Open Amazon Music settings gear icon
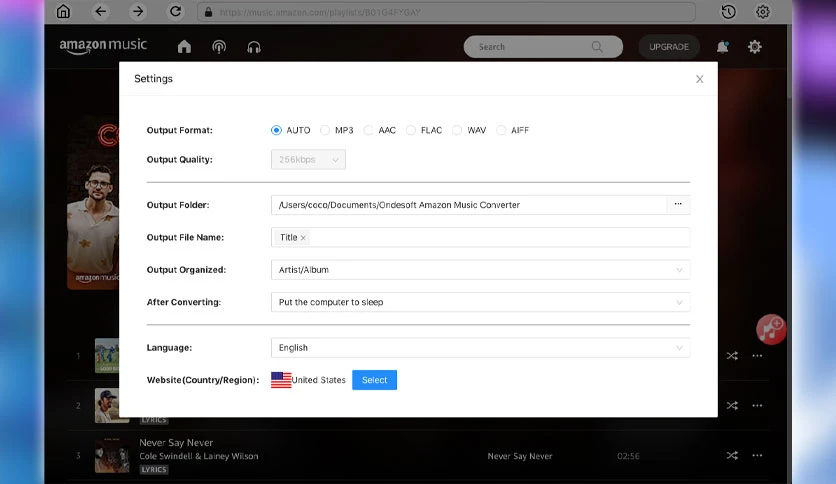 click(754, 47)
